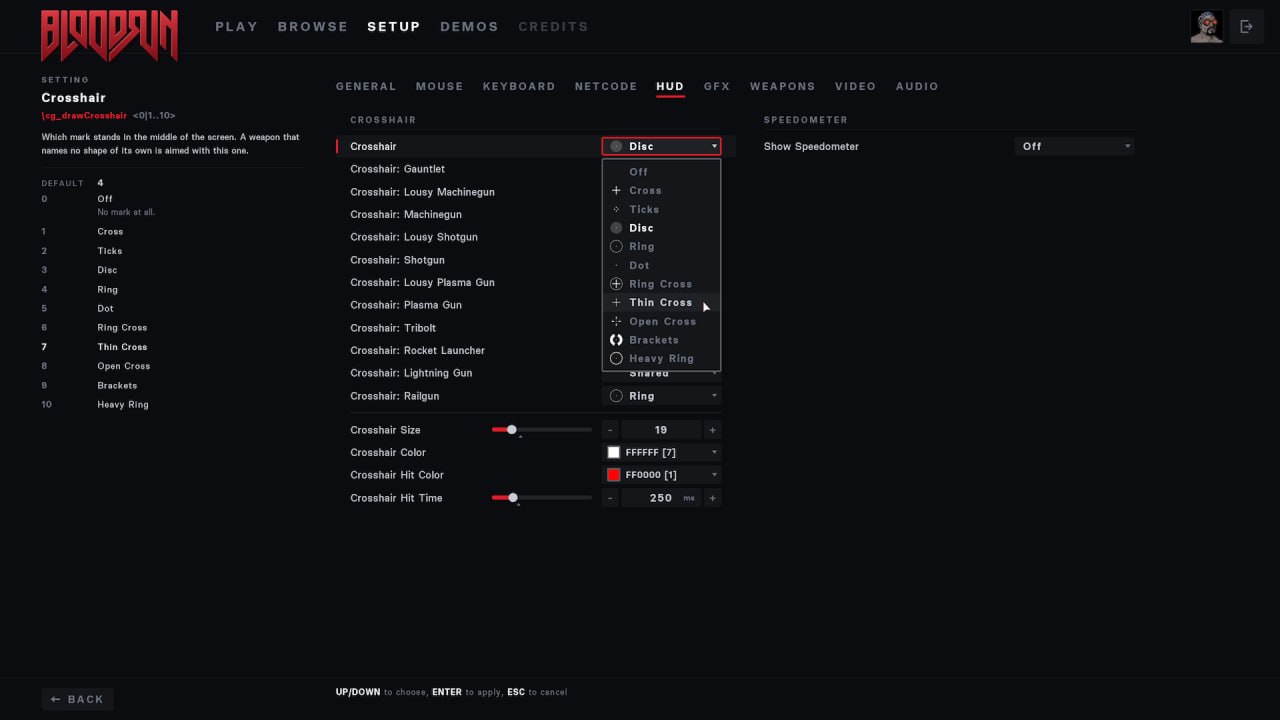The height and width of the screenshot is (720, 1280).
Task: Open the BROWSE menu
Action: click(313, 27)
